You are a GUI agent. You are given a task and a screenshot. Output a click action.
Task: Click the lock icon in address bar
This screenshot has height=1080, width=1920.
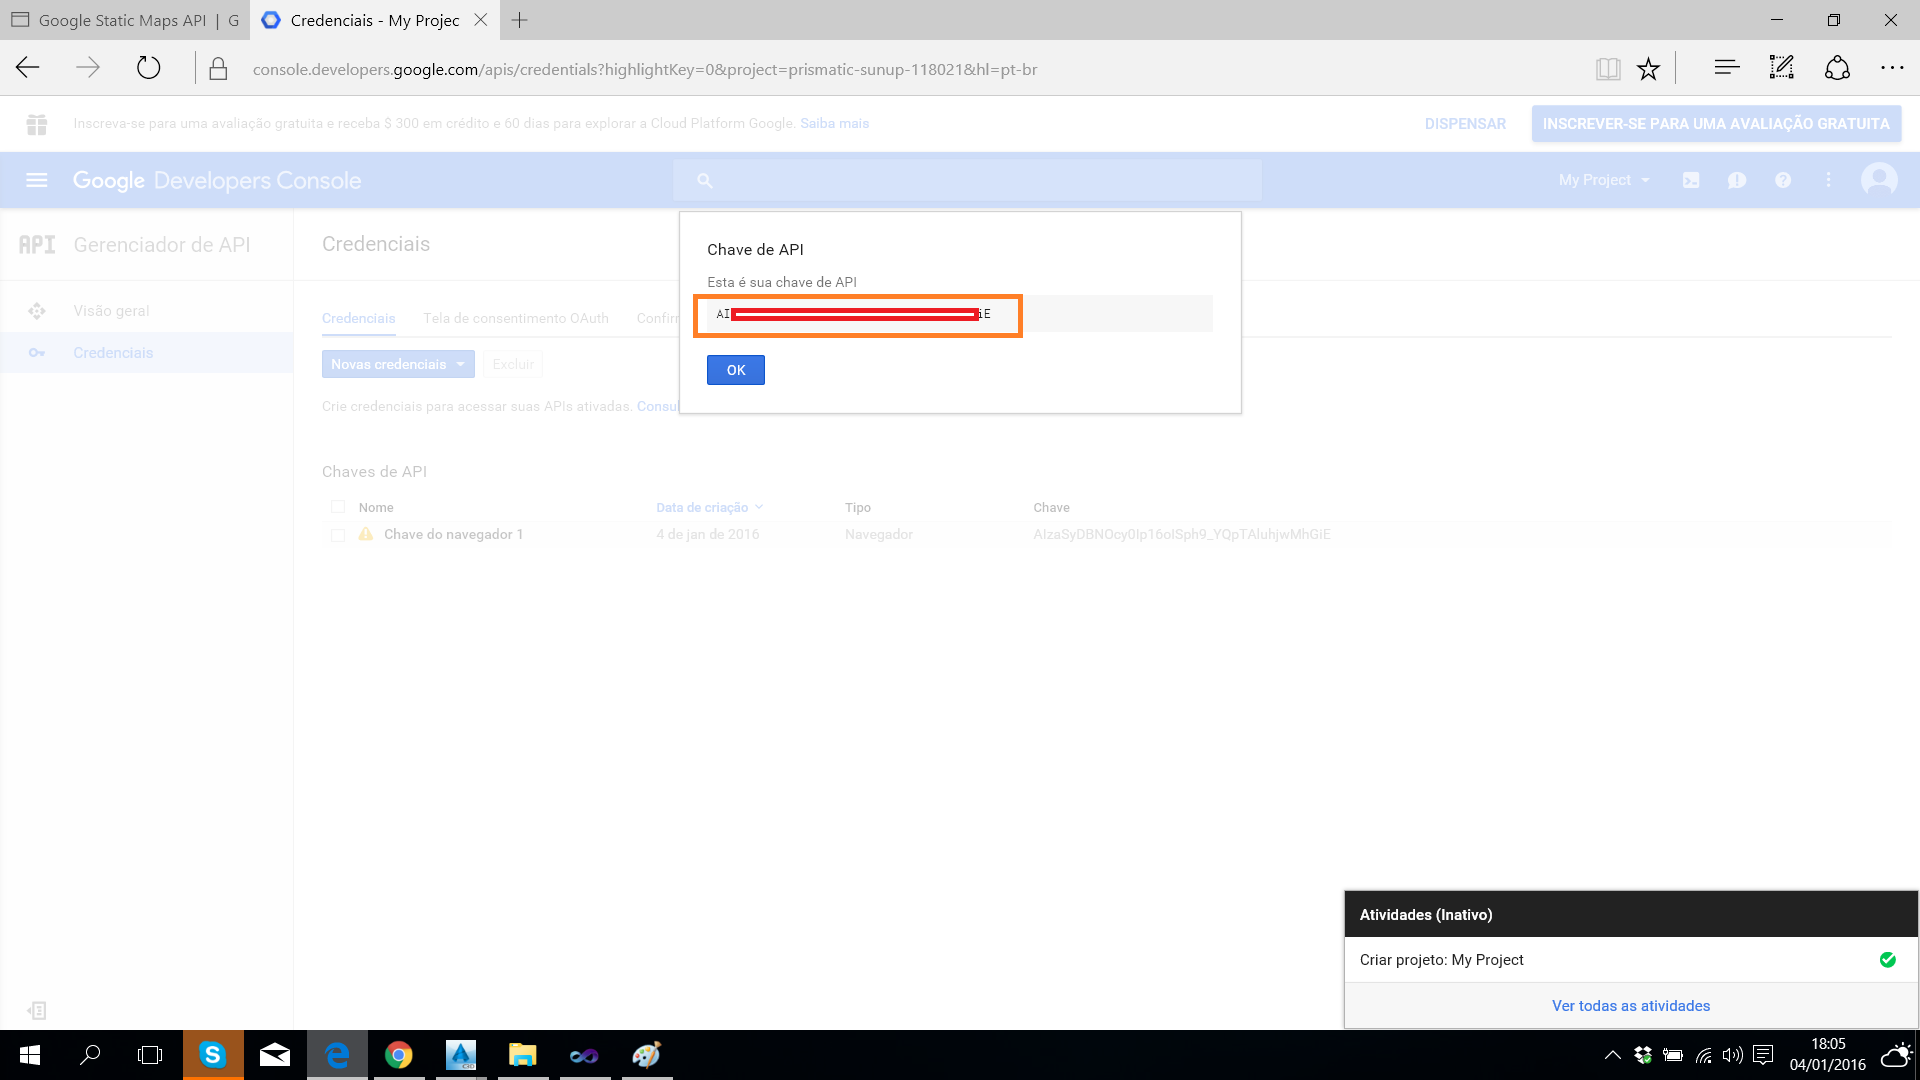click(x=218, y=69)
